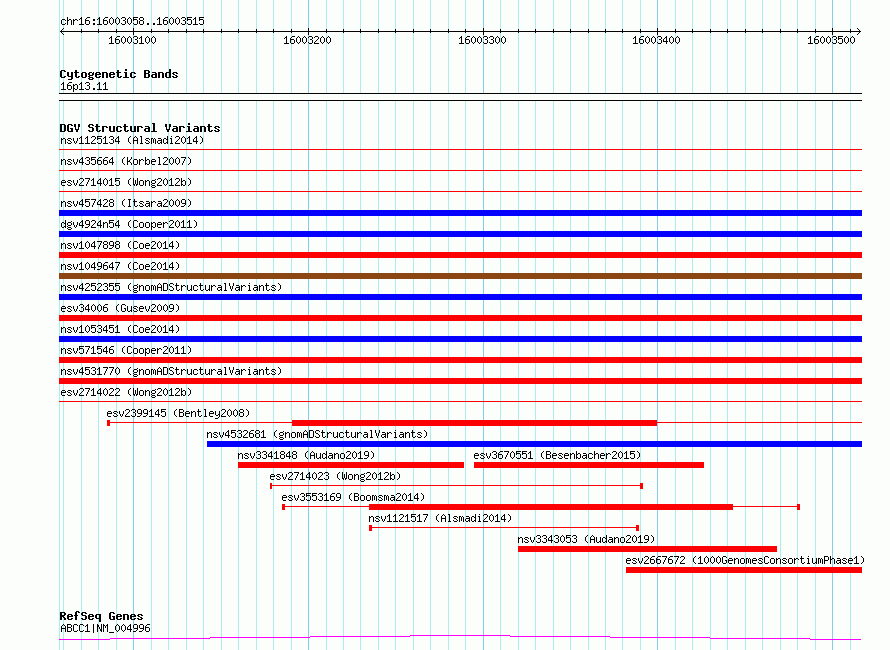Open the RefSeq Genes track title
This screenshot has height=650, width=890.
tap(101, 616)
